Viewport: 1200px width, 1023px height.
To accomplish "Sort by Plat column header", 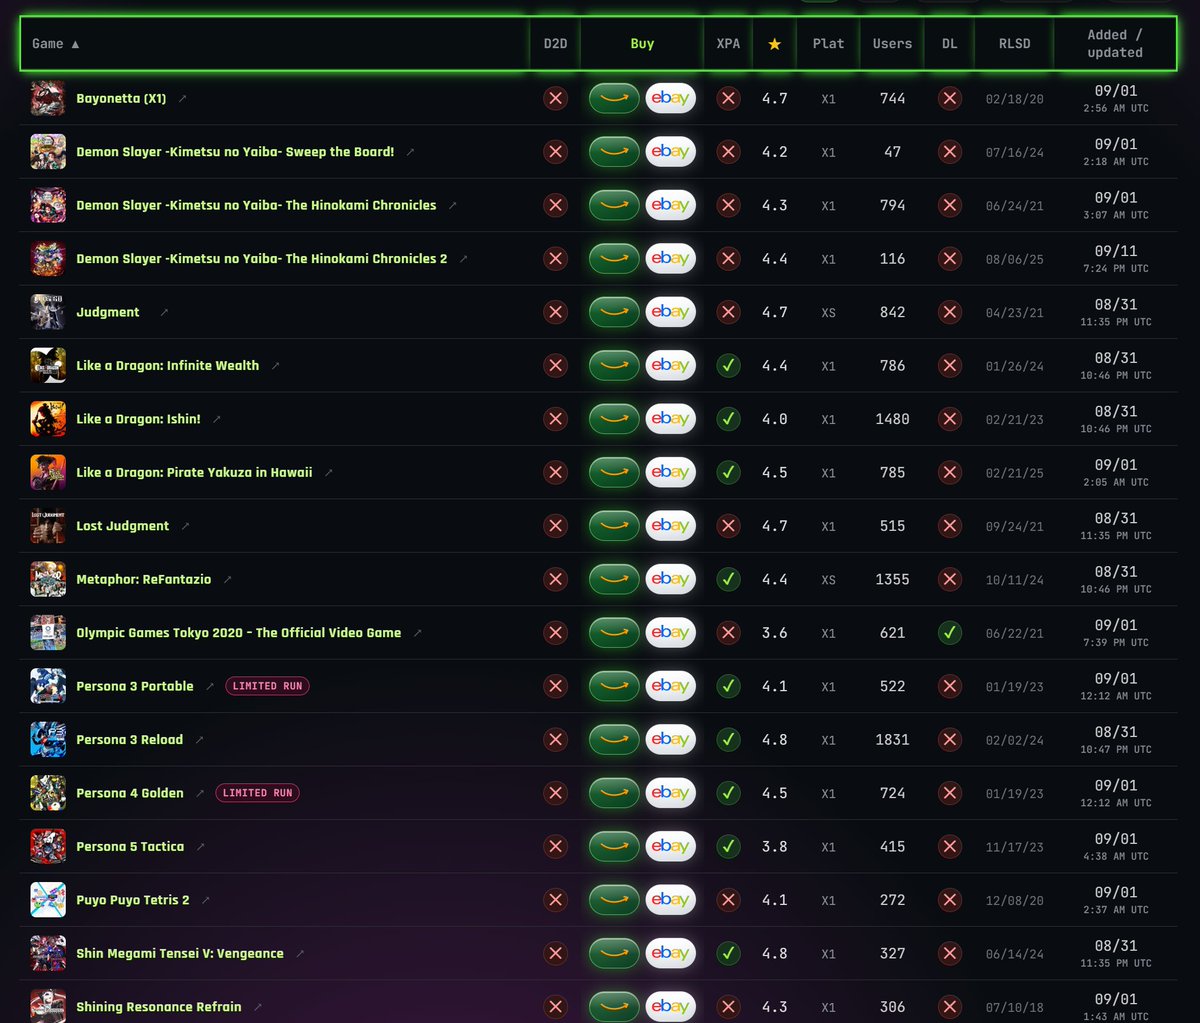I will click(828, 44).
